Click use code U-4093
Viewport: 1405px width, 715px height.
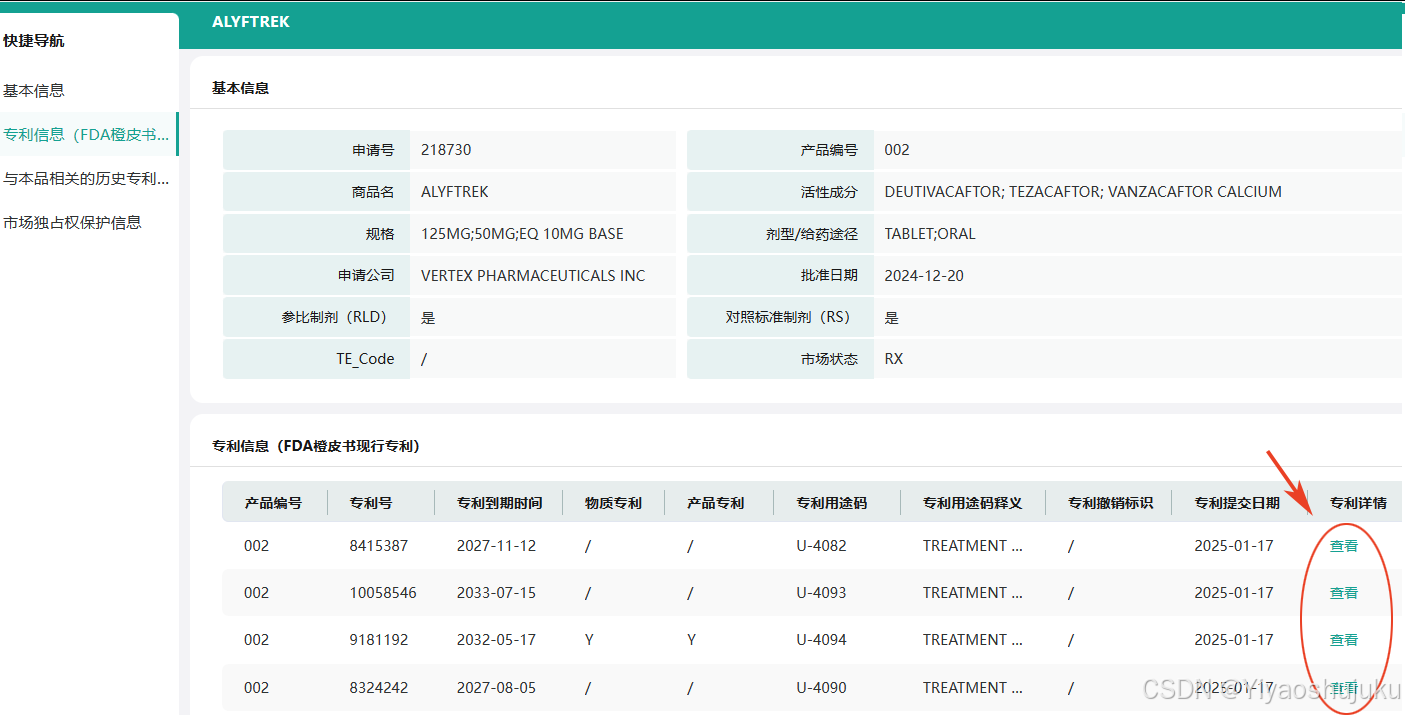821,593
